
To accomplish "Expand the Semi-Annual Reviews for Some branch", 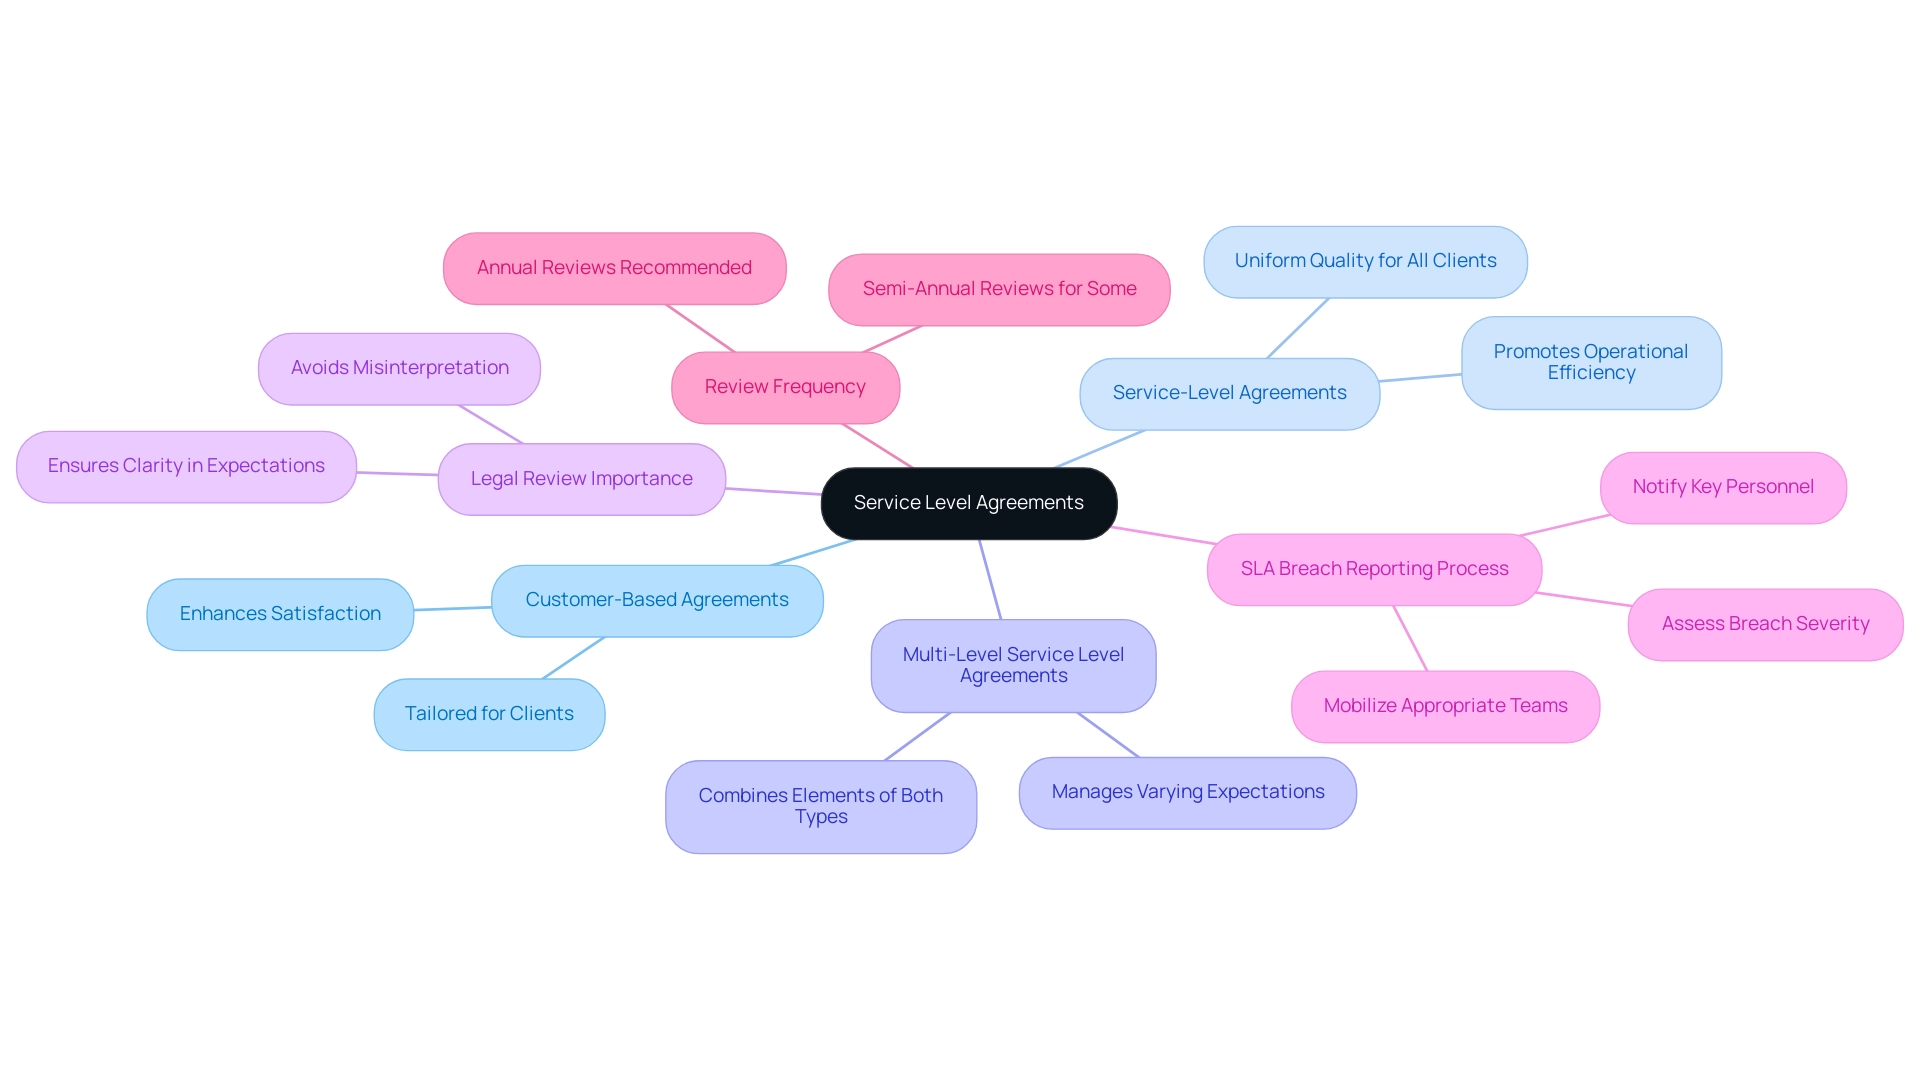I will point(998,288).
